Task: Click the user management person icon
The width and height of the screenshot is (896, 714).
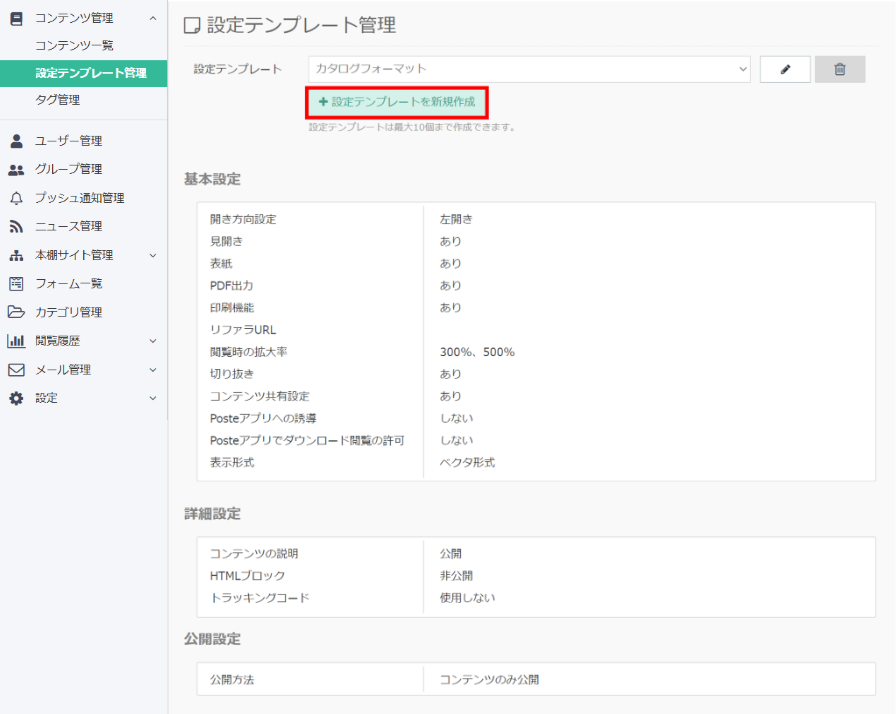Action: point(16,141)
